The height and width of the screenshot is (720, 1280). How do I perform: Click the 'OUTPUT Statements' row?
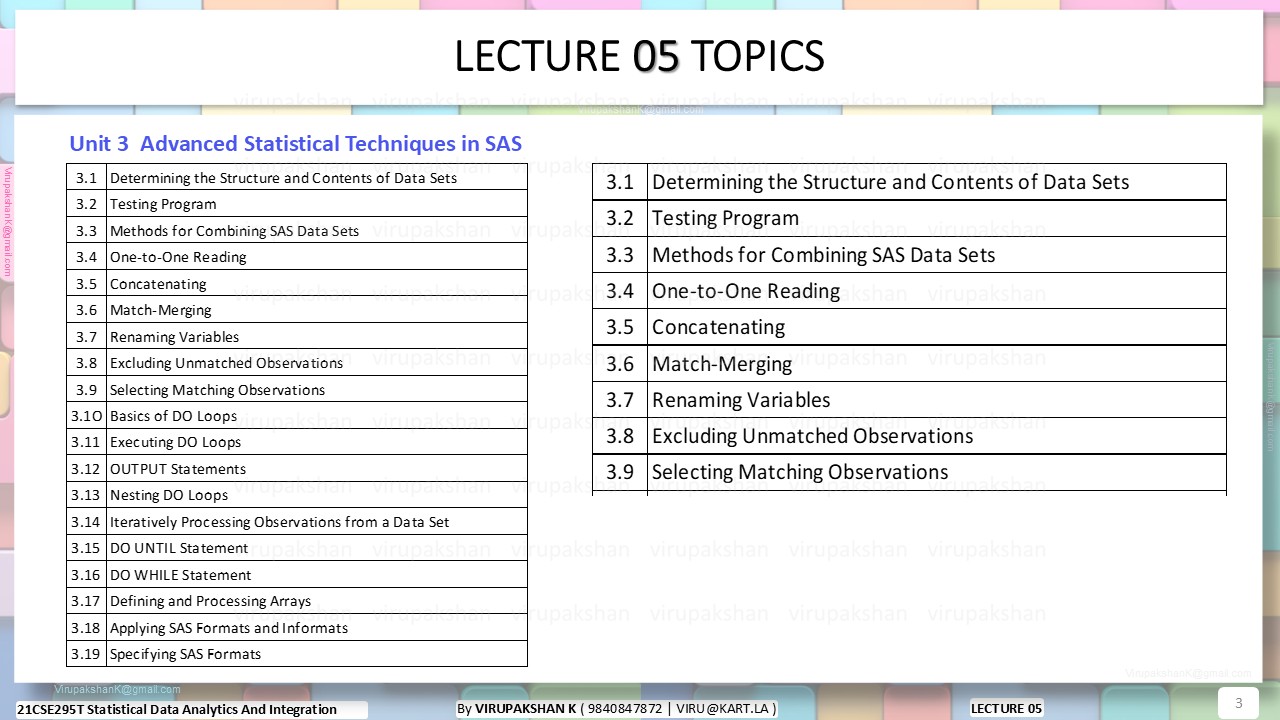tap(297, 469)
